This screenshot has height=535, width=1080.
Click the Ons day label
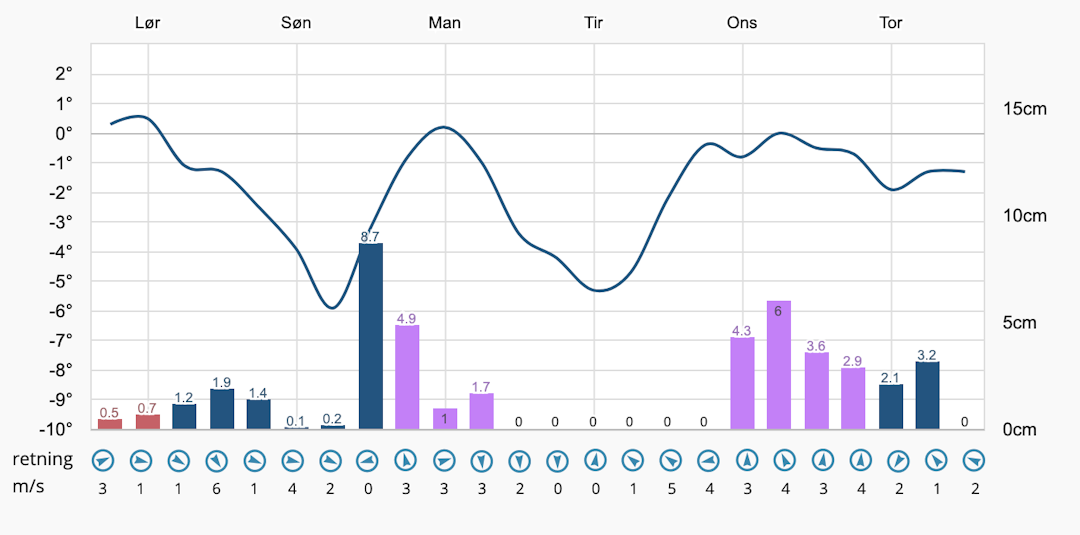click(742, 22)
